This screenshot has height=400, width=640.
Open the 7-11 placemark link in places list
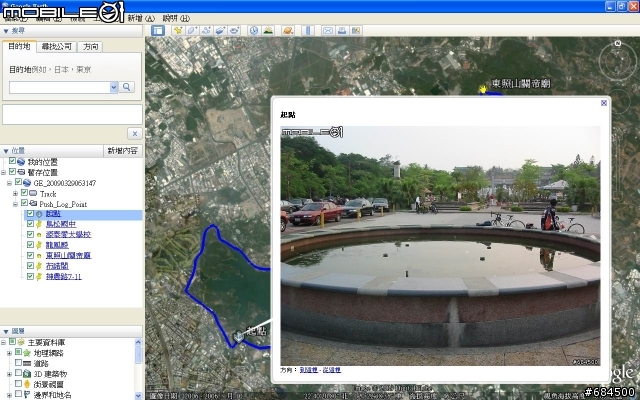click(64, 276)
